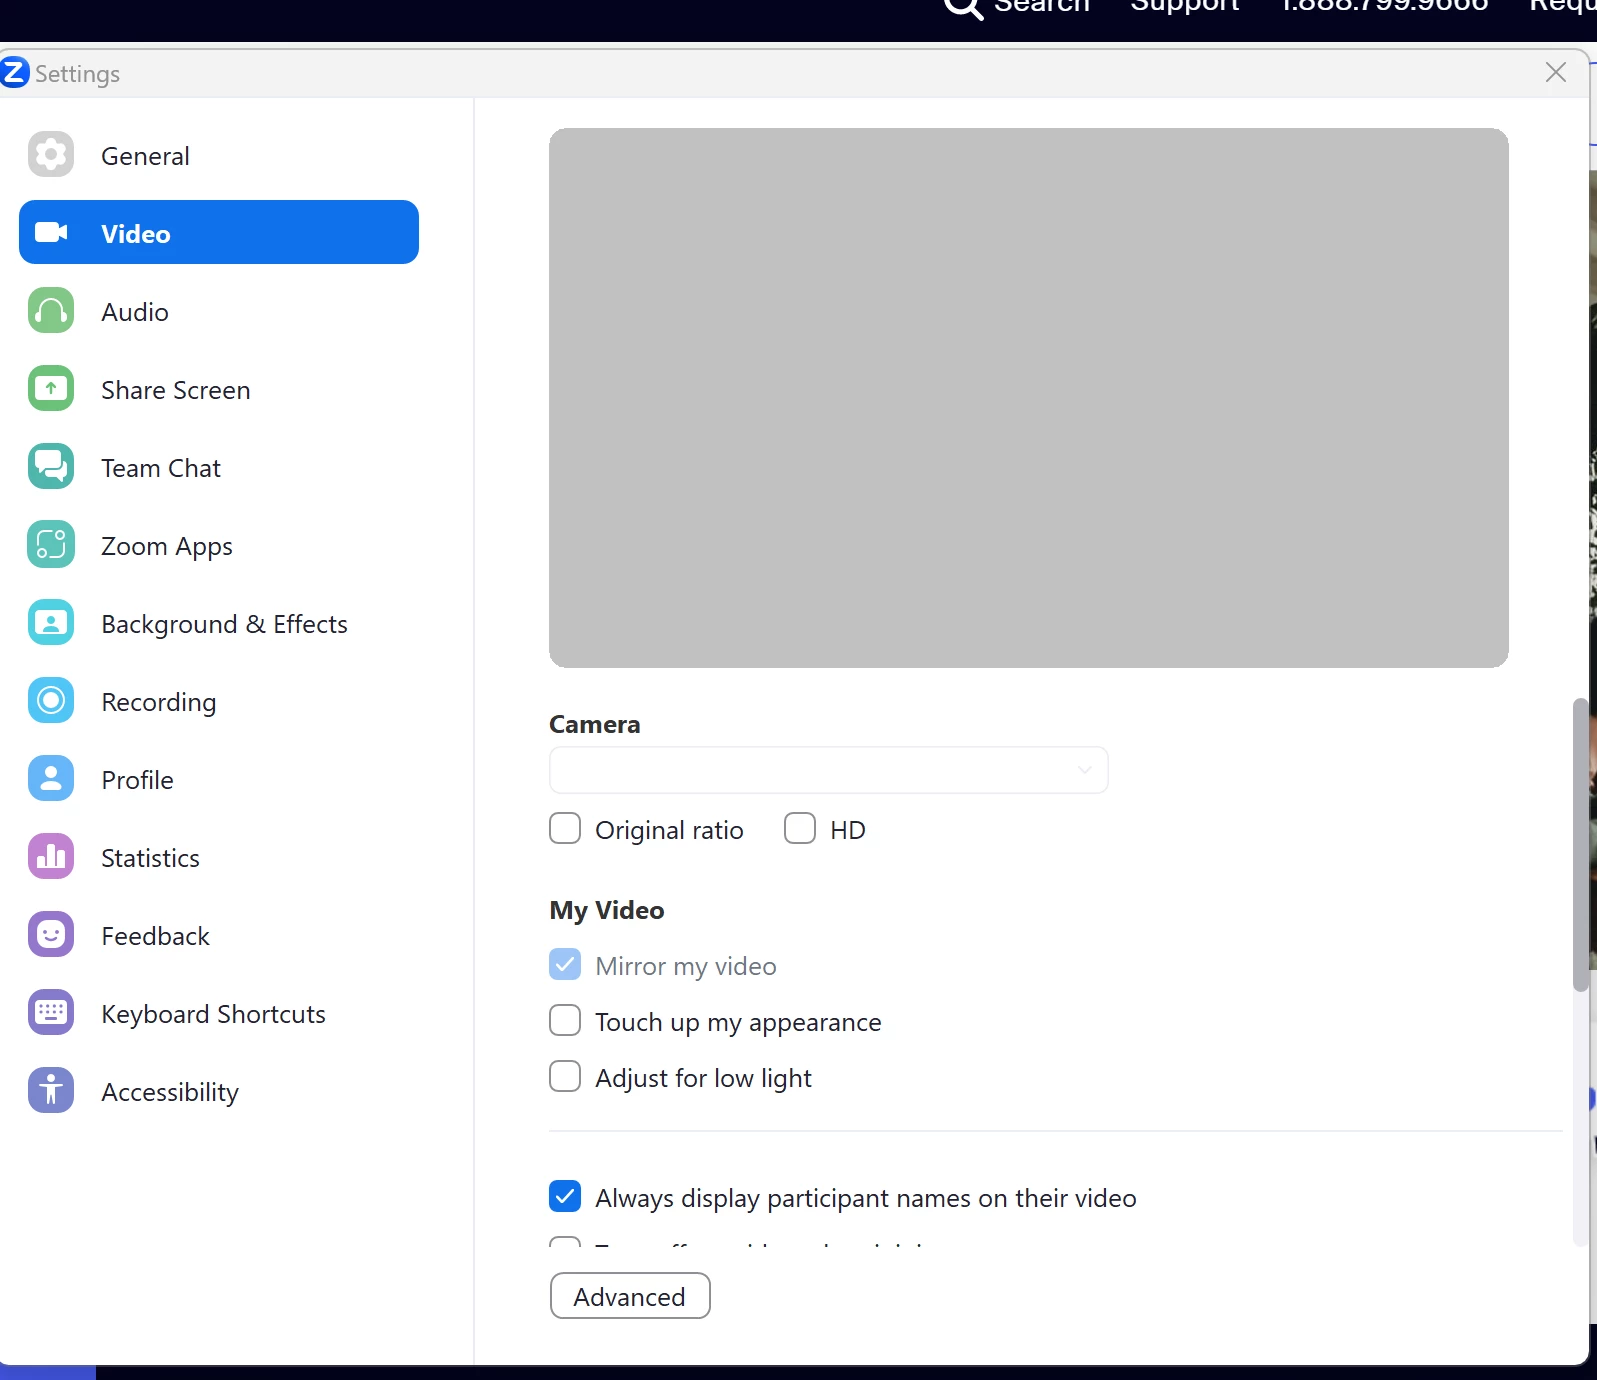Image resolution: width=1597 pixels, height=1380 pixels.
Task: Open Accessibility settings
Action: coord(219,1091)
